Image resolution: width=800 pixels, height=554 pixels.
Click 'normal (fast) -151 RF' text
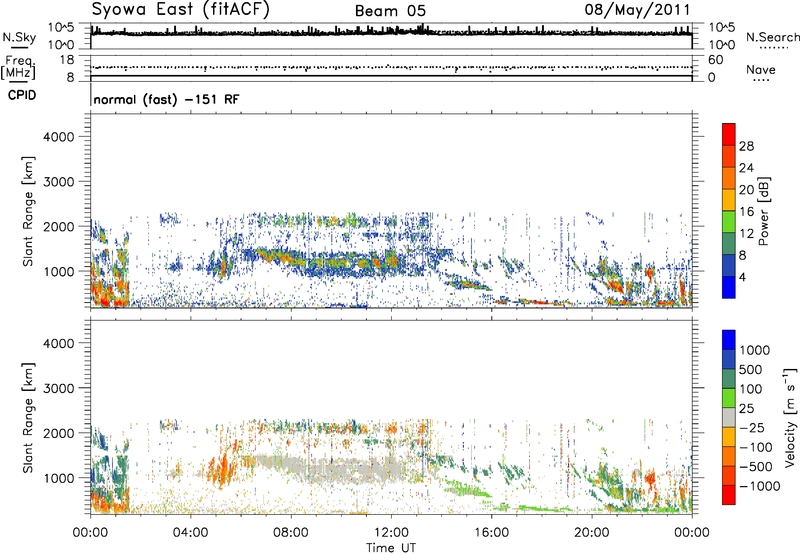point(166,99)
